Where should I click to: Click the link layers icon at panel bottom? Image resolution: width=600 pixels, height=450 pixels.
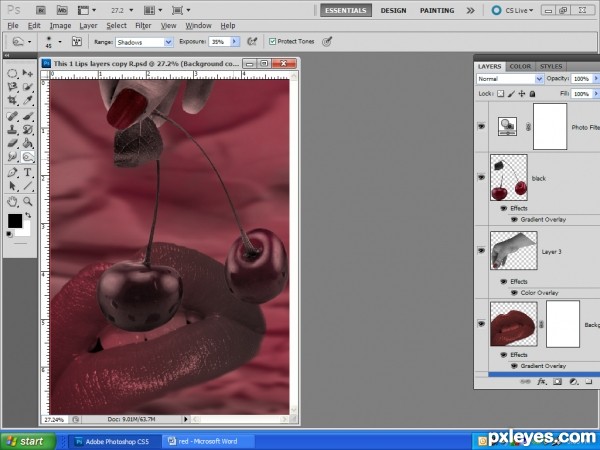coord(525,382)
